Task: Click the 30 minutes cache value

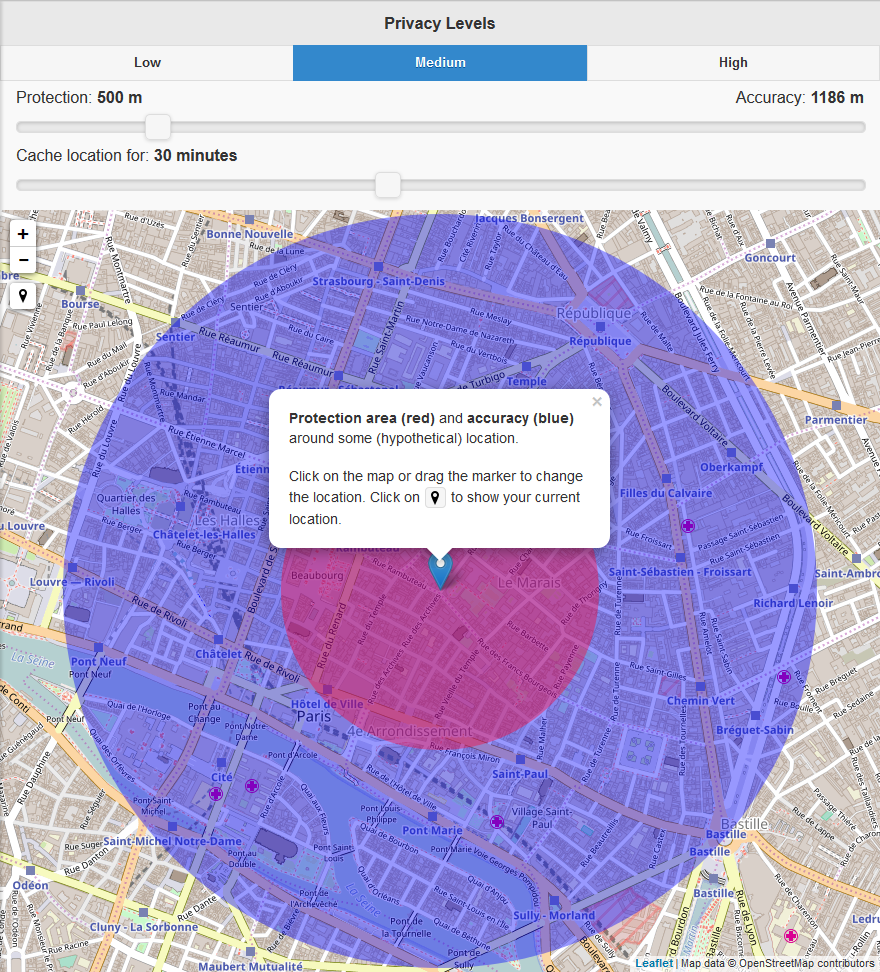Action: (x=195, y=155)
